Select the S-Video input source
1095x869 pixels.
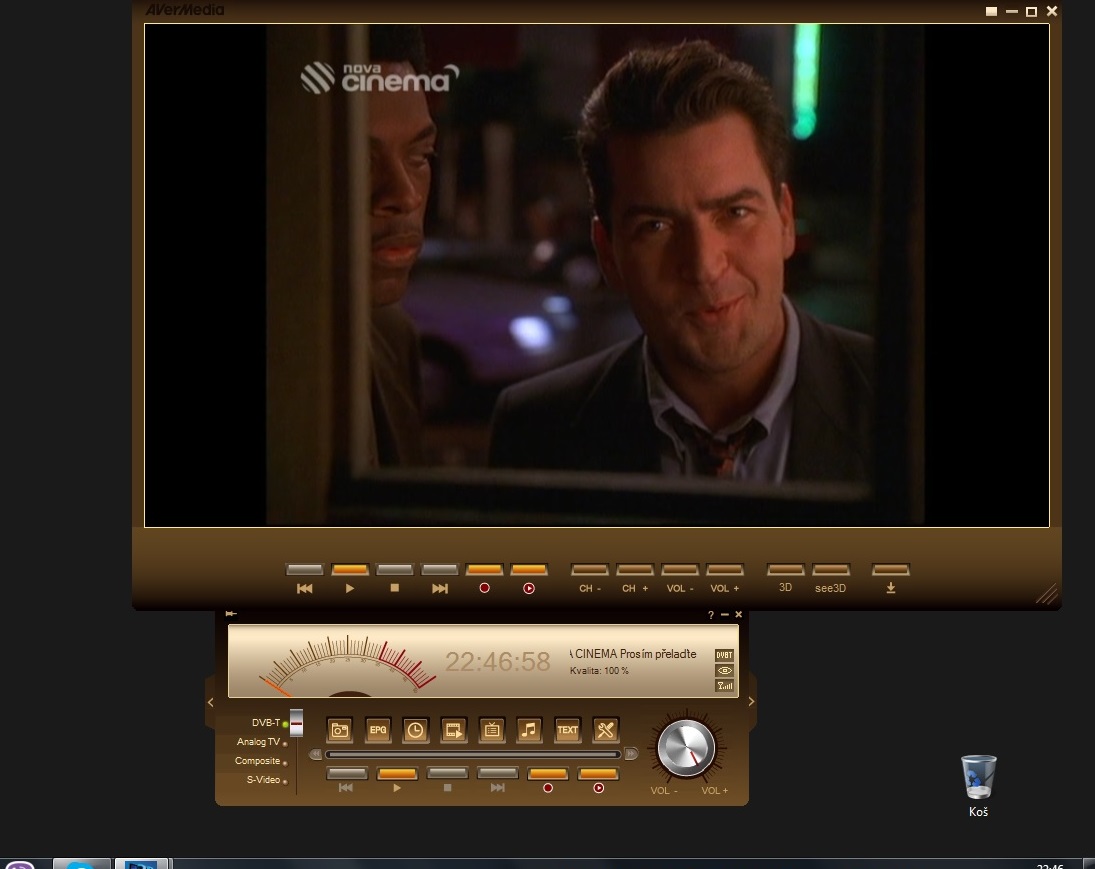264,780
